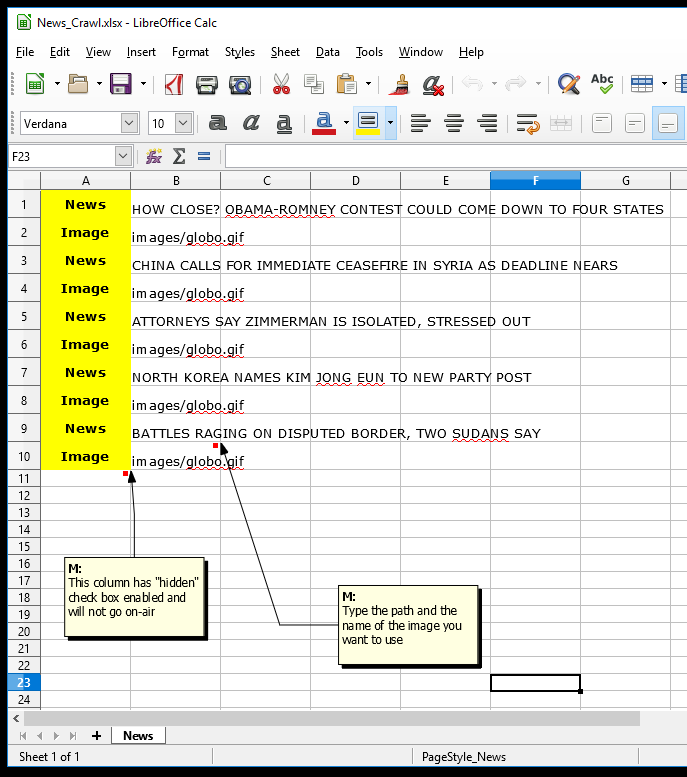Open the Sheet menu
This screenshot has height=777, width=687.
(x=285, y=52)
